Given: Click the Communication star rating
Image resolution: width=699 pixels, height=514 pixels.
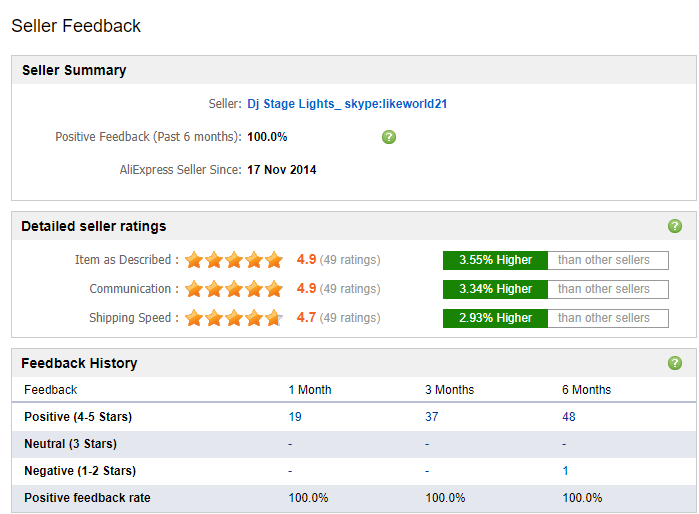Looking at the screenshot, I should click(234, 289).
